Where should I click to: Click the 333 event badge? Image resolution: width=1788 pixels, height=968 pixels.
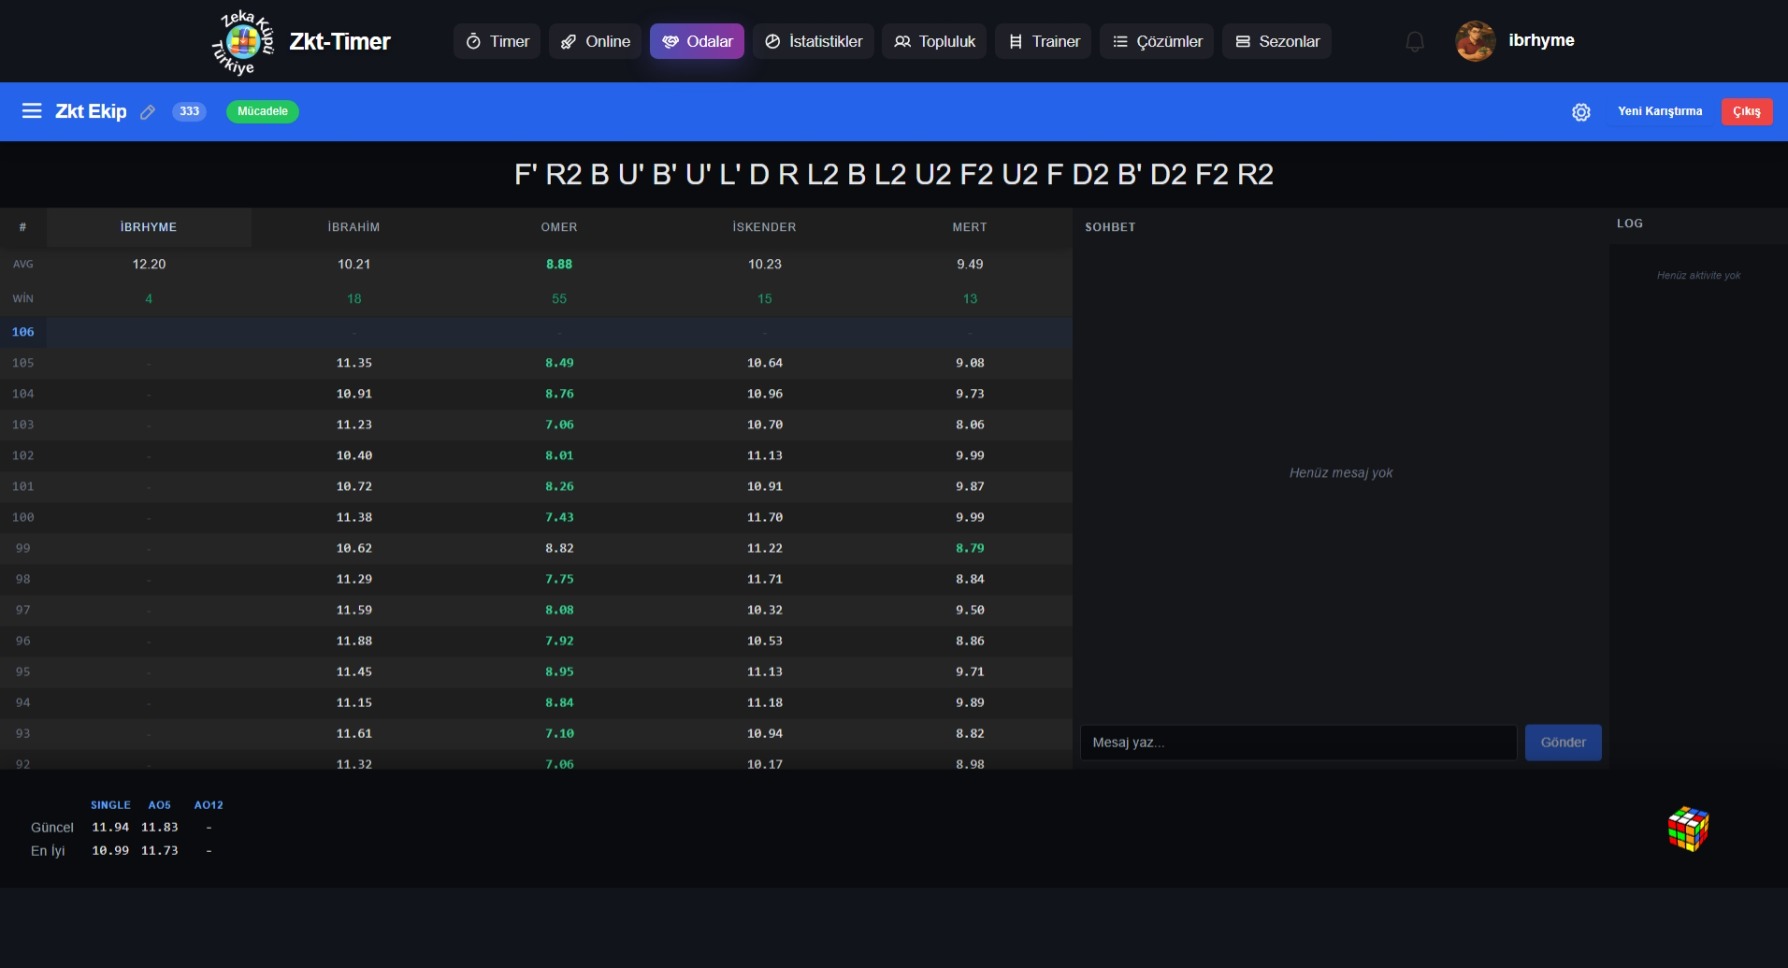pyautogui.click(x=189, y=112)
